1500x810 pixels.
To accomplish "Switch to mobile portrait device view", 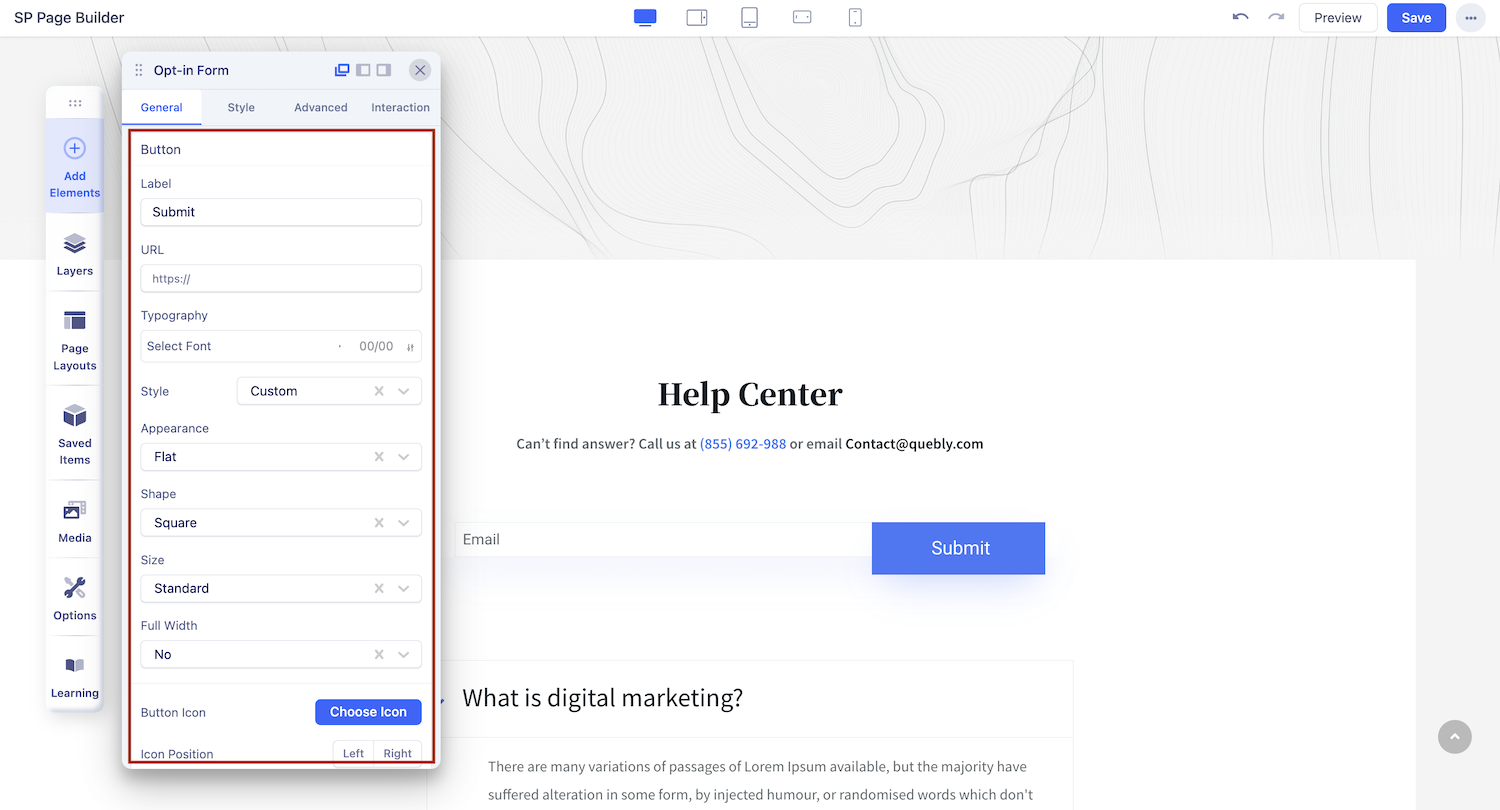I will click(x=855, y=18).
